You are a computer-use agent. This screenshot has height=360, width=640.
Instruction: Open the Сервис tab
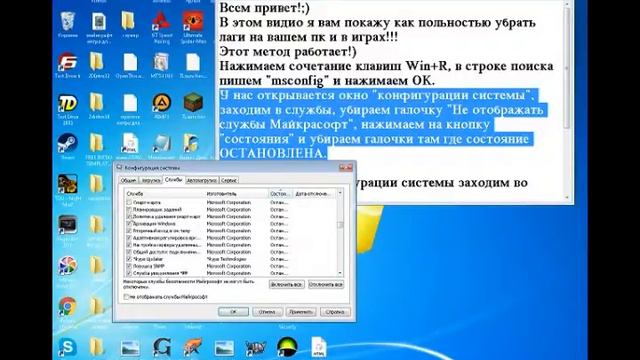coord(229,180)
